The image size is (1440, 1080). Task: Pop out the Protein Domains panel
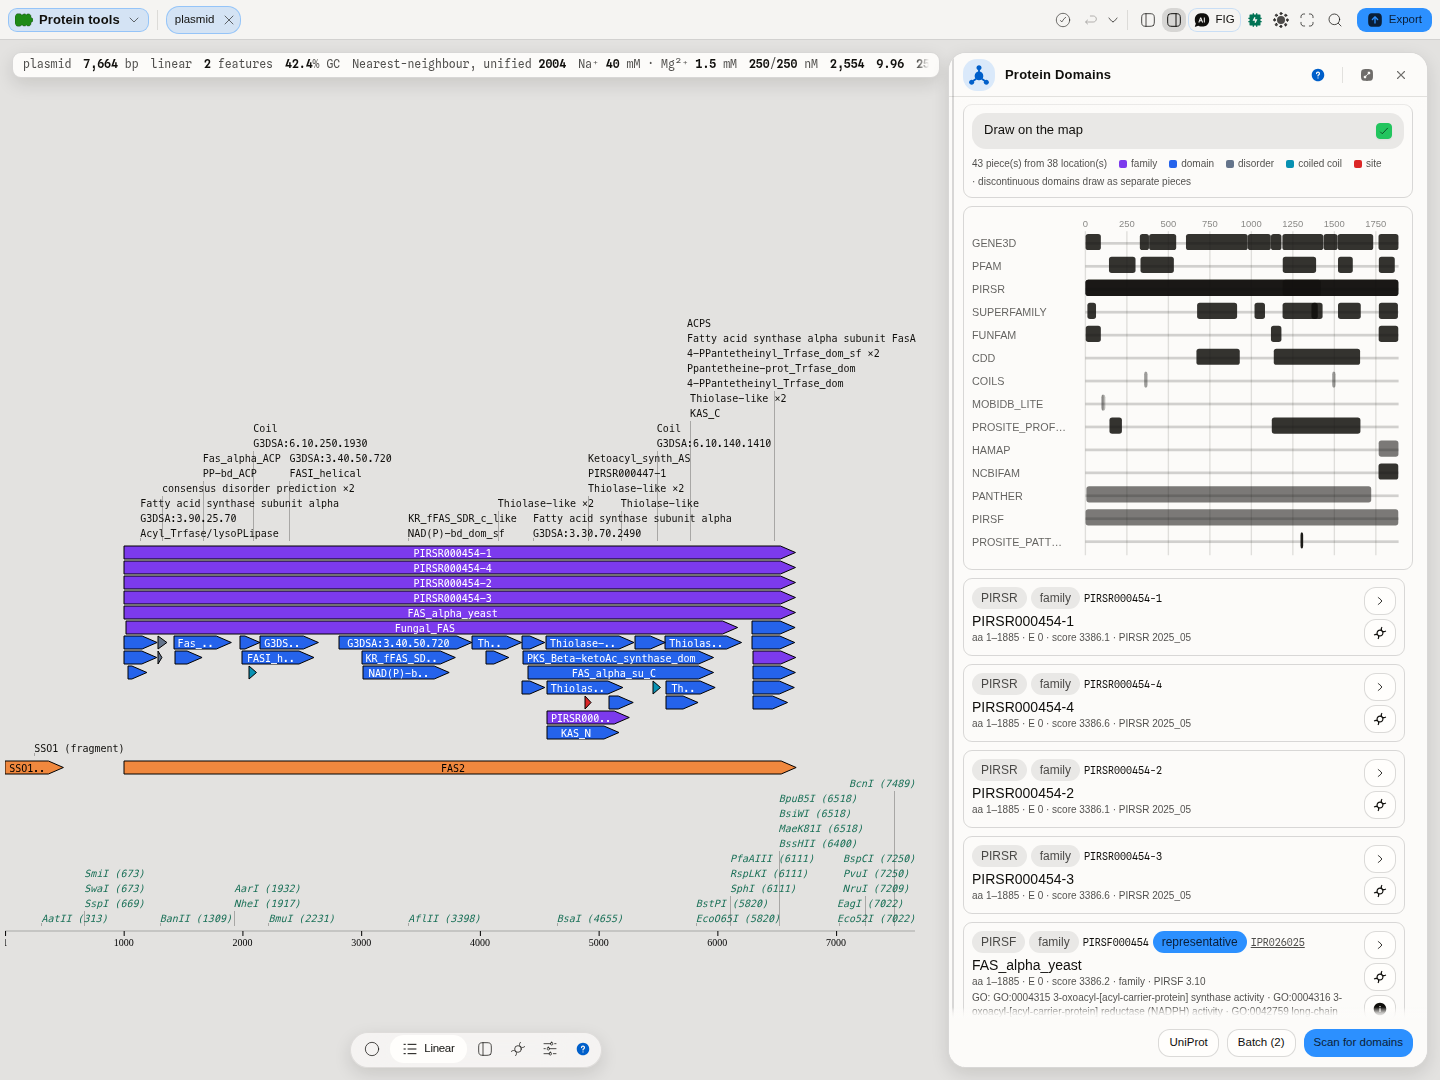click(1367, 75)
